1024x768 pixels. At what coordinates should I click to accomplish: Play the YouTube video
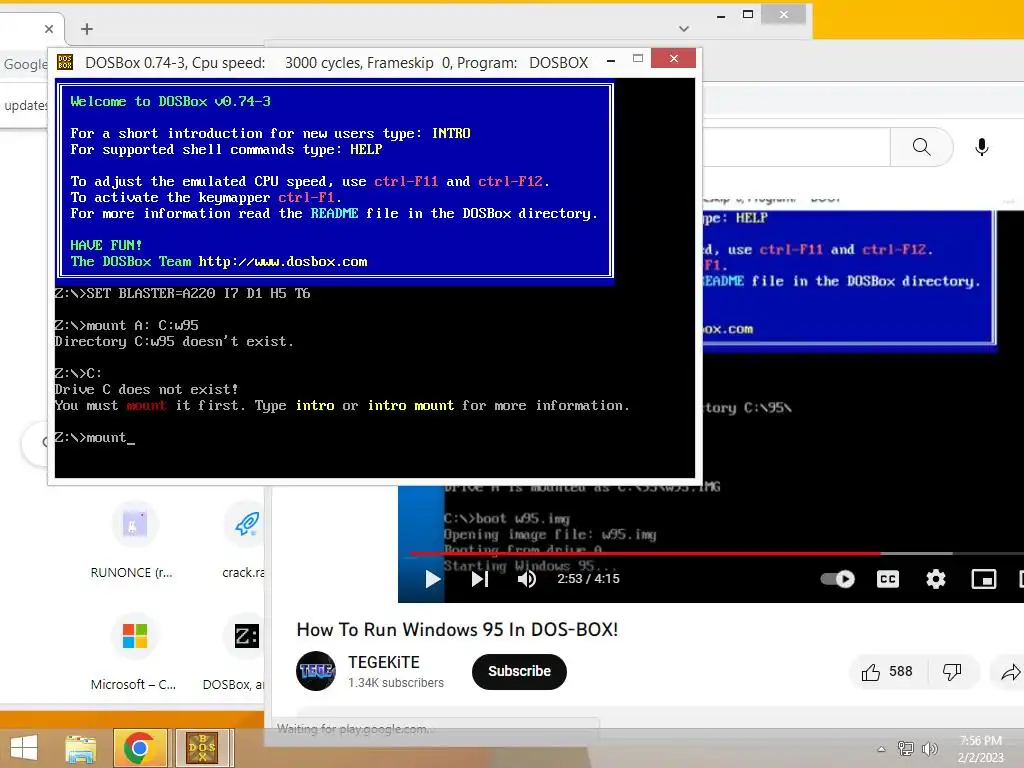coord(432,579)
